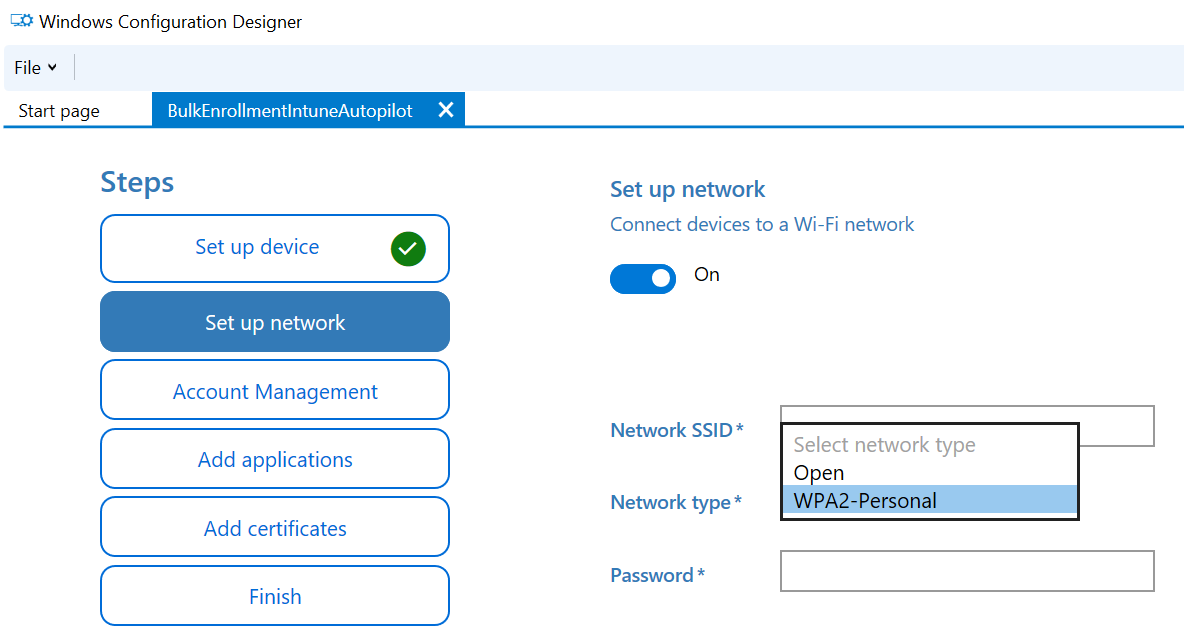Open the Add applications step
The height and width of the screenshot is (644, 1184).
[x=275, y=459]
